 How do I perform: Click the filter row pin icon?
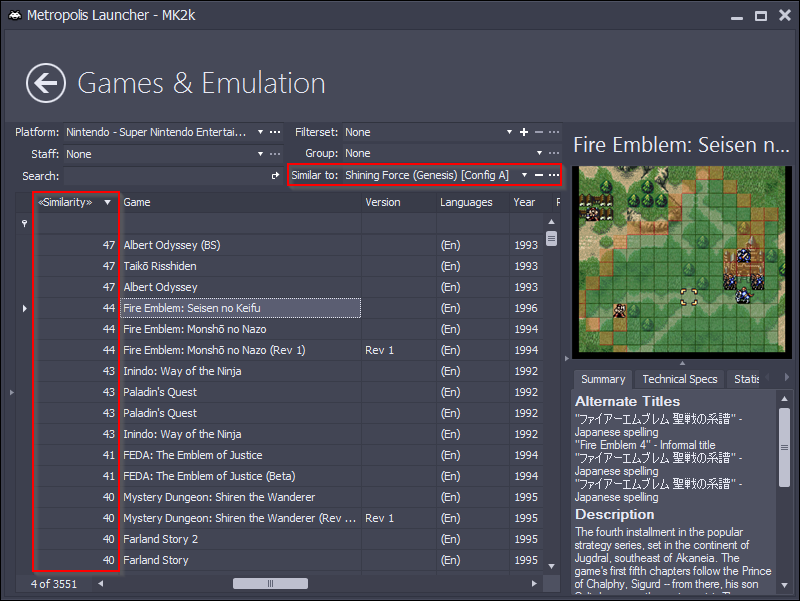click(x=24, y=223)
